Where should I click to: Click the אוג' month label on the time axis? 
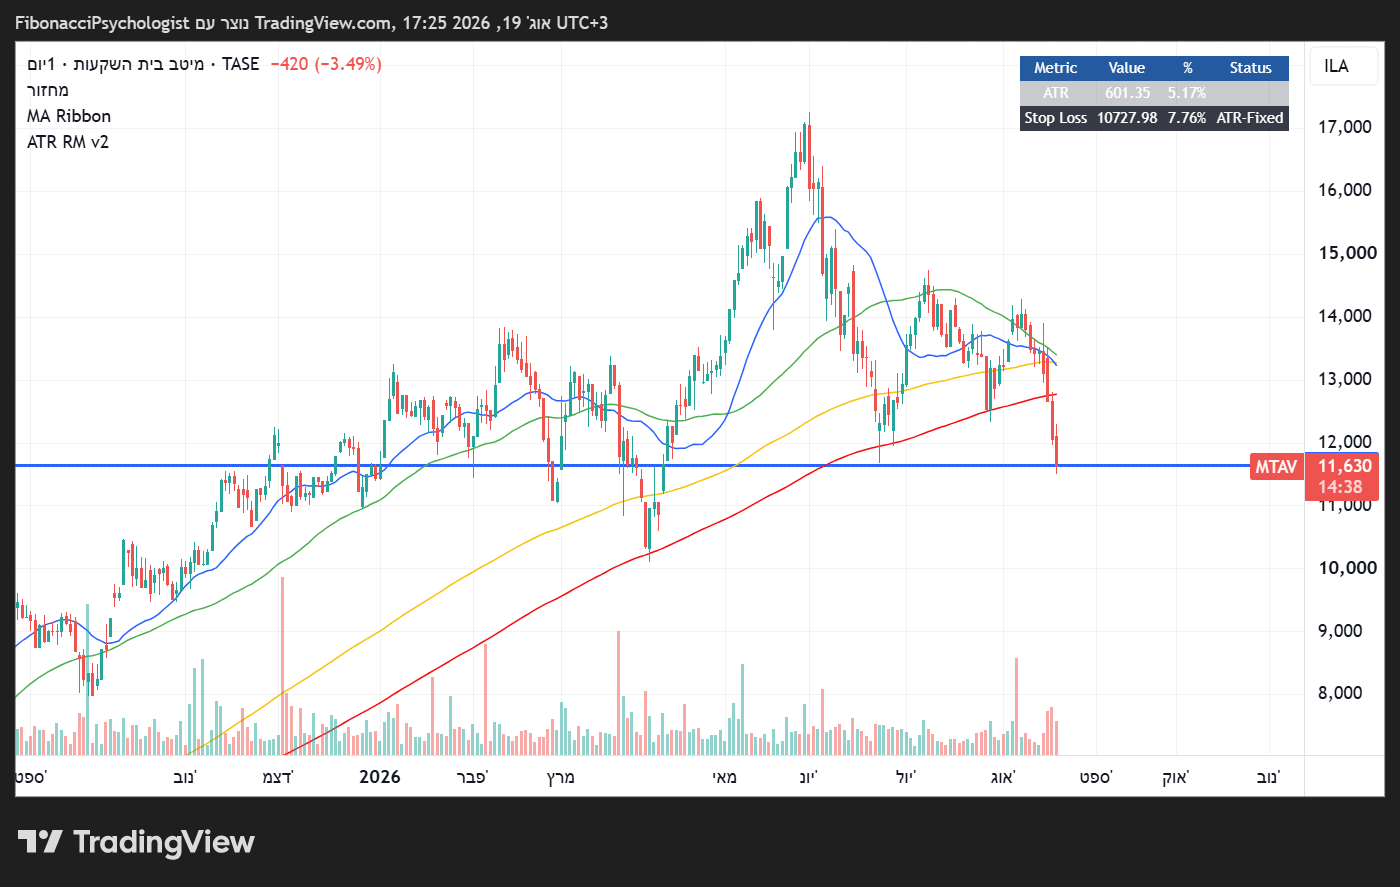pos(1002,777)
